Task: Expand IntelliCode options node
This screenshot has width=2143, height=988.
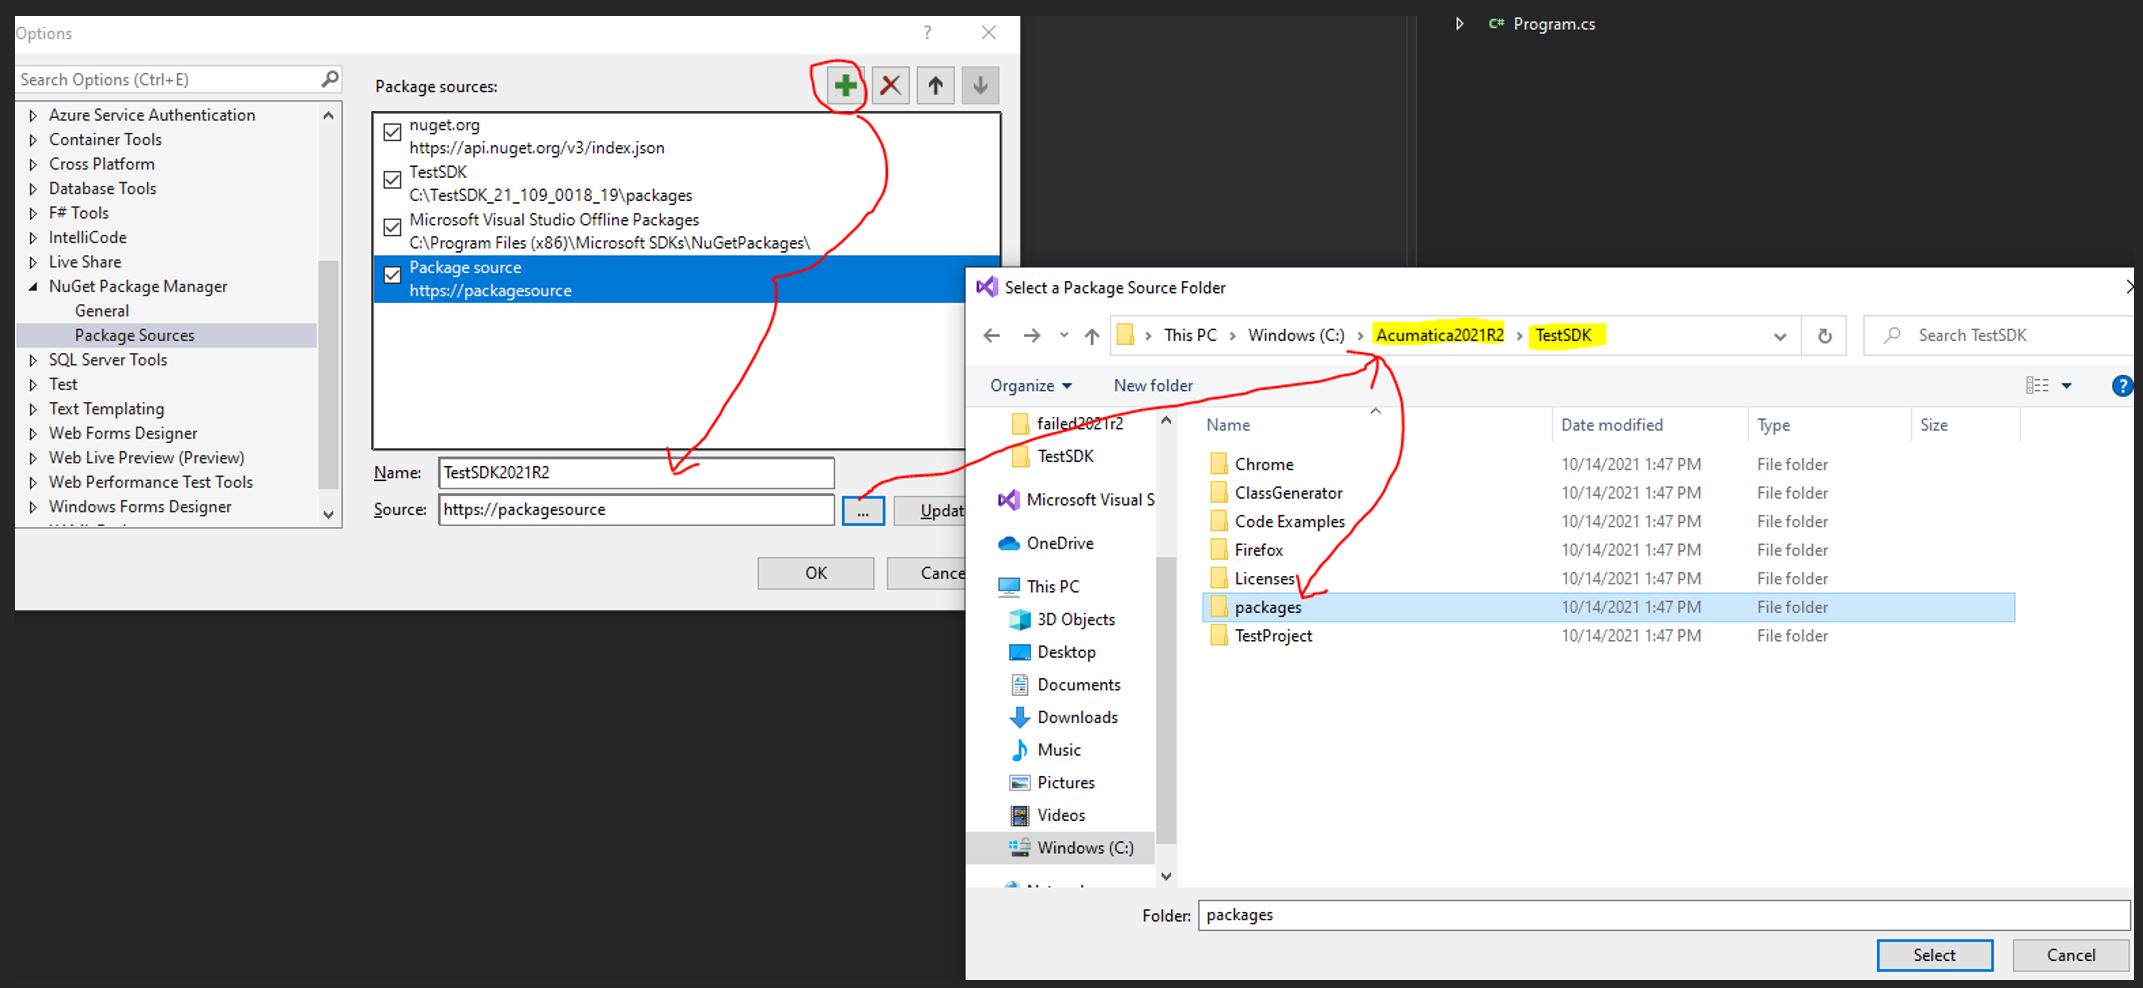Action: [33, 238]
